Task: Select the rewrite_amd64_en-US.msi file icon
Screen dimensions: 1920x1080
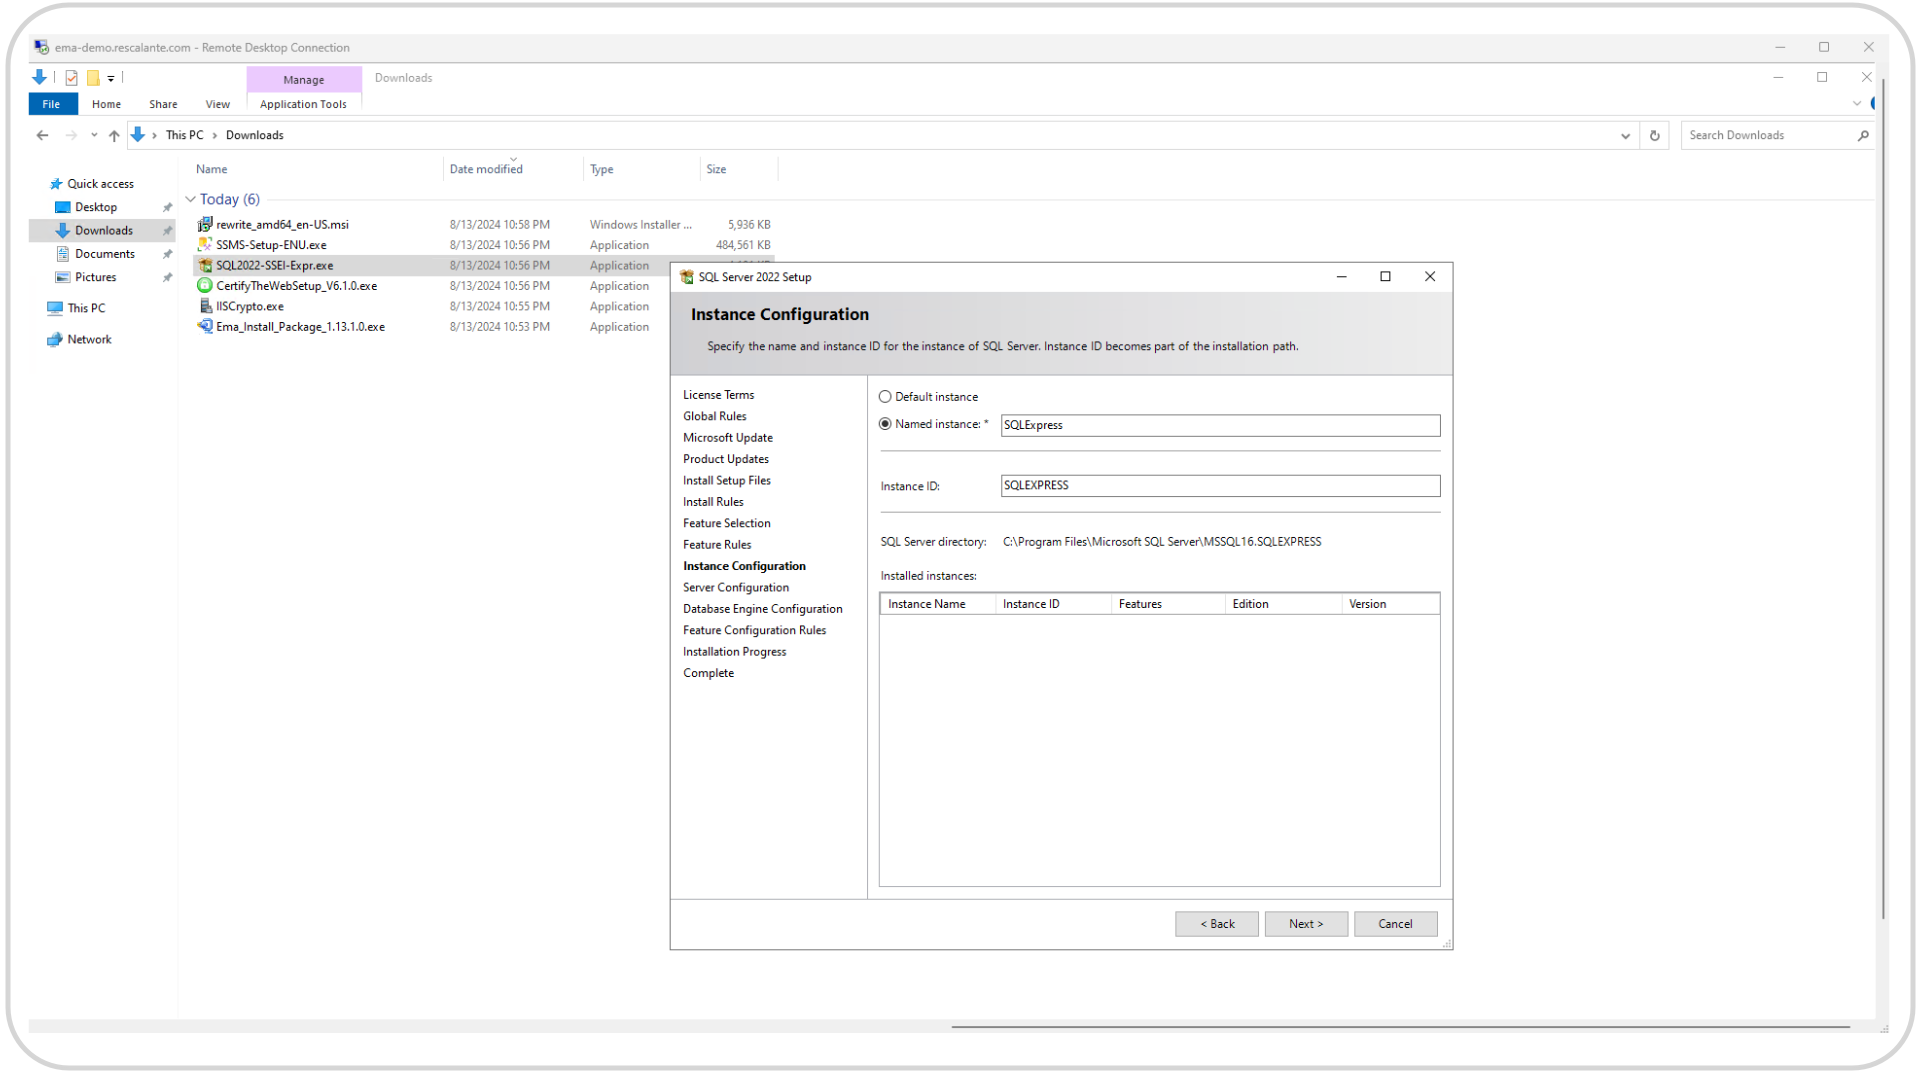Action: (205, 224)
